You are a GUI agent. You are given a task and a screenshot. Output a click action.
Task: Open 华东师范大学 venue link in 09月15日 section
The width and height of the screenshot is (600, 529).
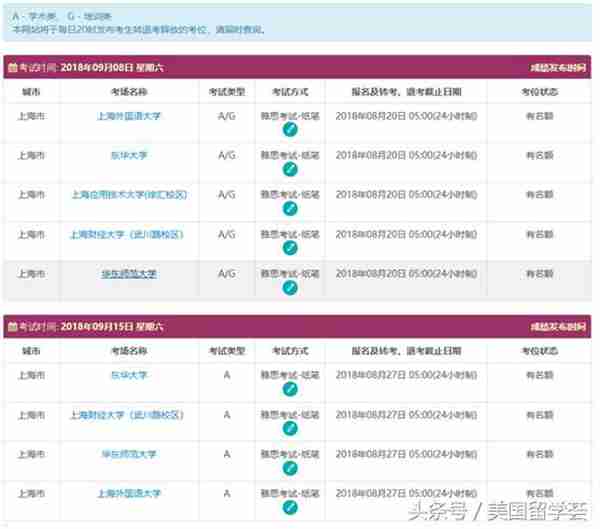[129, 454]
